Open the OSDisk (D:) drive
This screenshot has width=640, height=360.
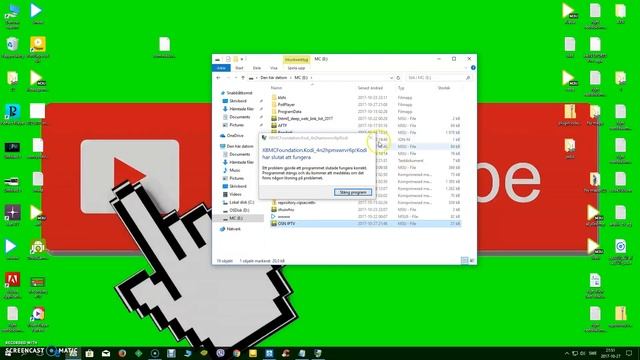(x=239, y=210)
